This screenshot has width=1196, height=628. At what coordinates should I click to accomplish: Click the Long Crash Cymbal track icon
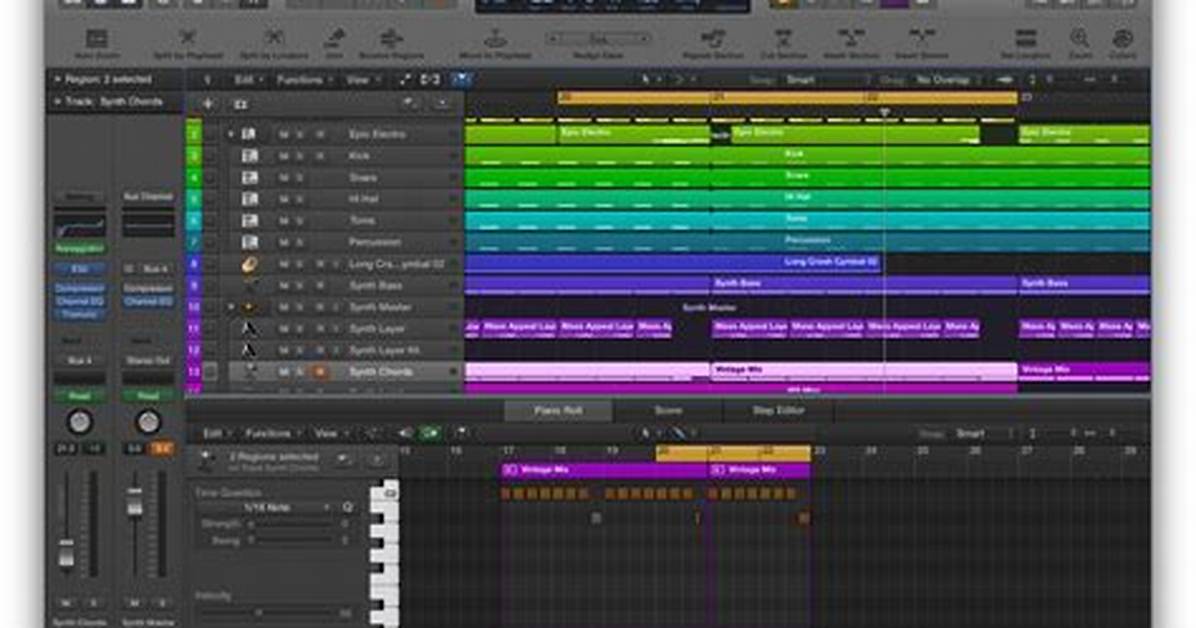(x=249, y=264)
